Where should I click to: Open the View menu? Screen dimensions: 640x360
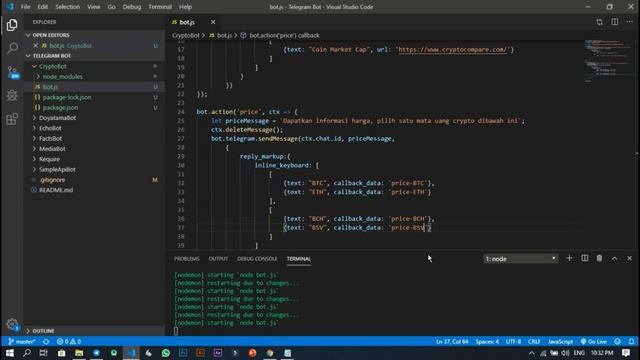point(93,7)
